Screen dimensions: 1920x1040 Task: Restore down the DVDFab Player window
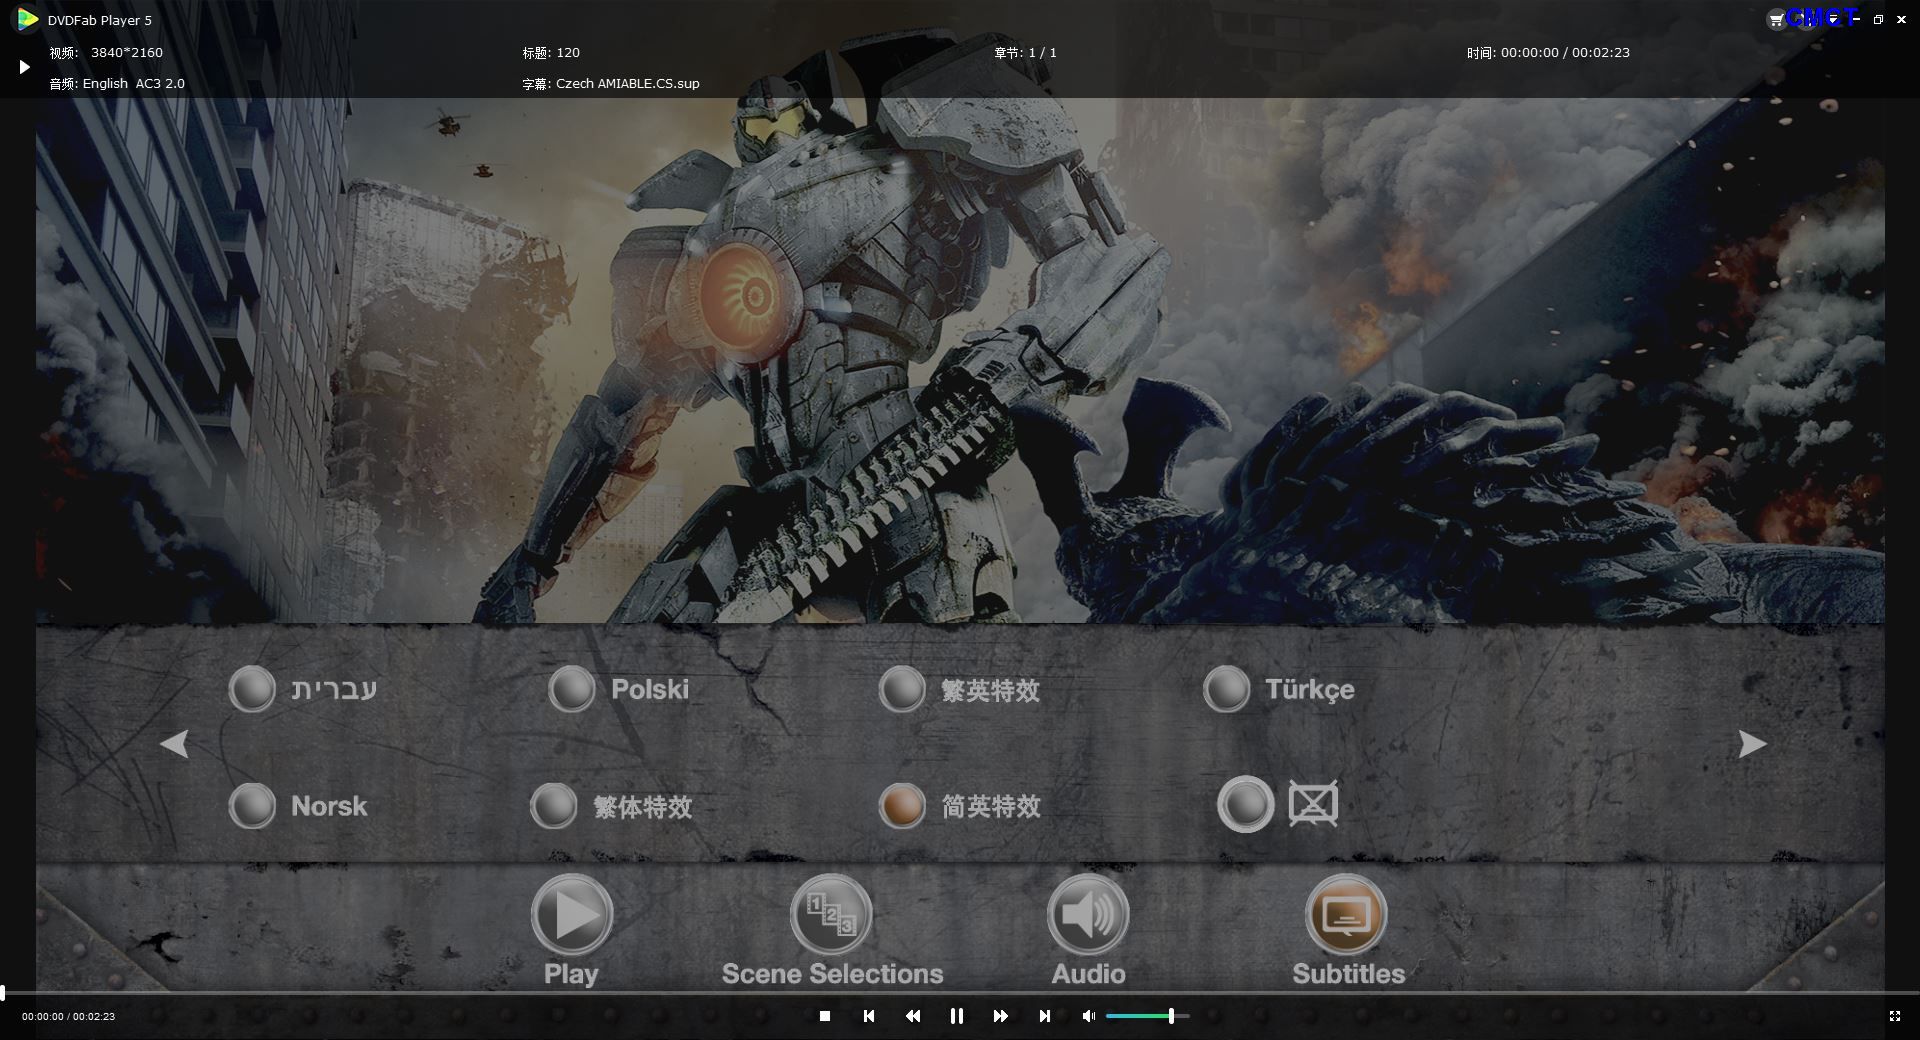pos(1878,20)
